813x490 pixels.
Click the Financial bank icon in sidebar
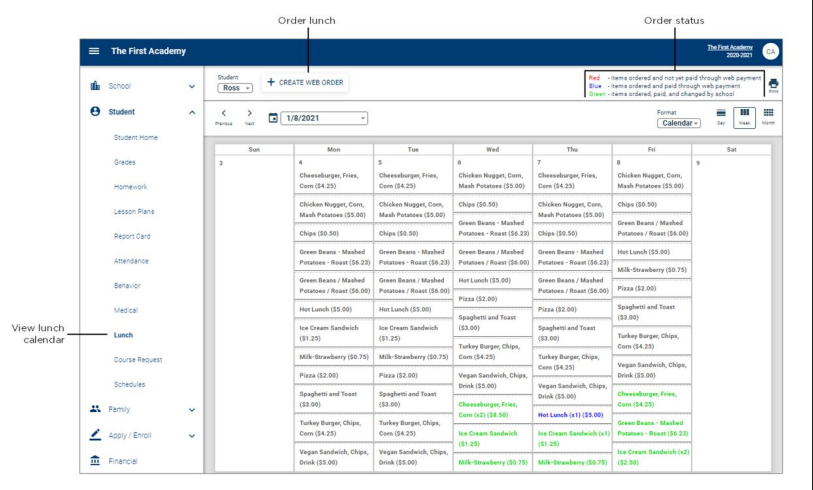tap(94, 461)
